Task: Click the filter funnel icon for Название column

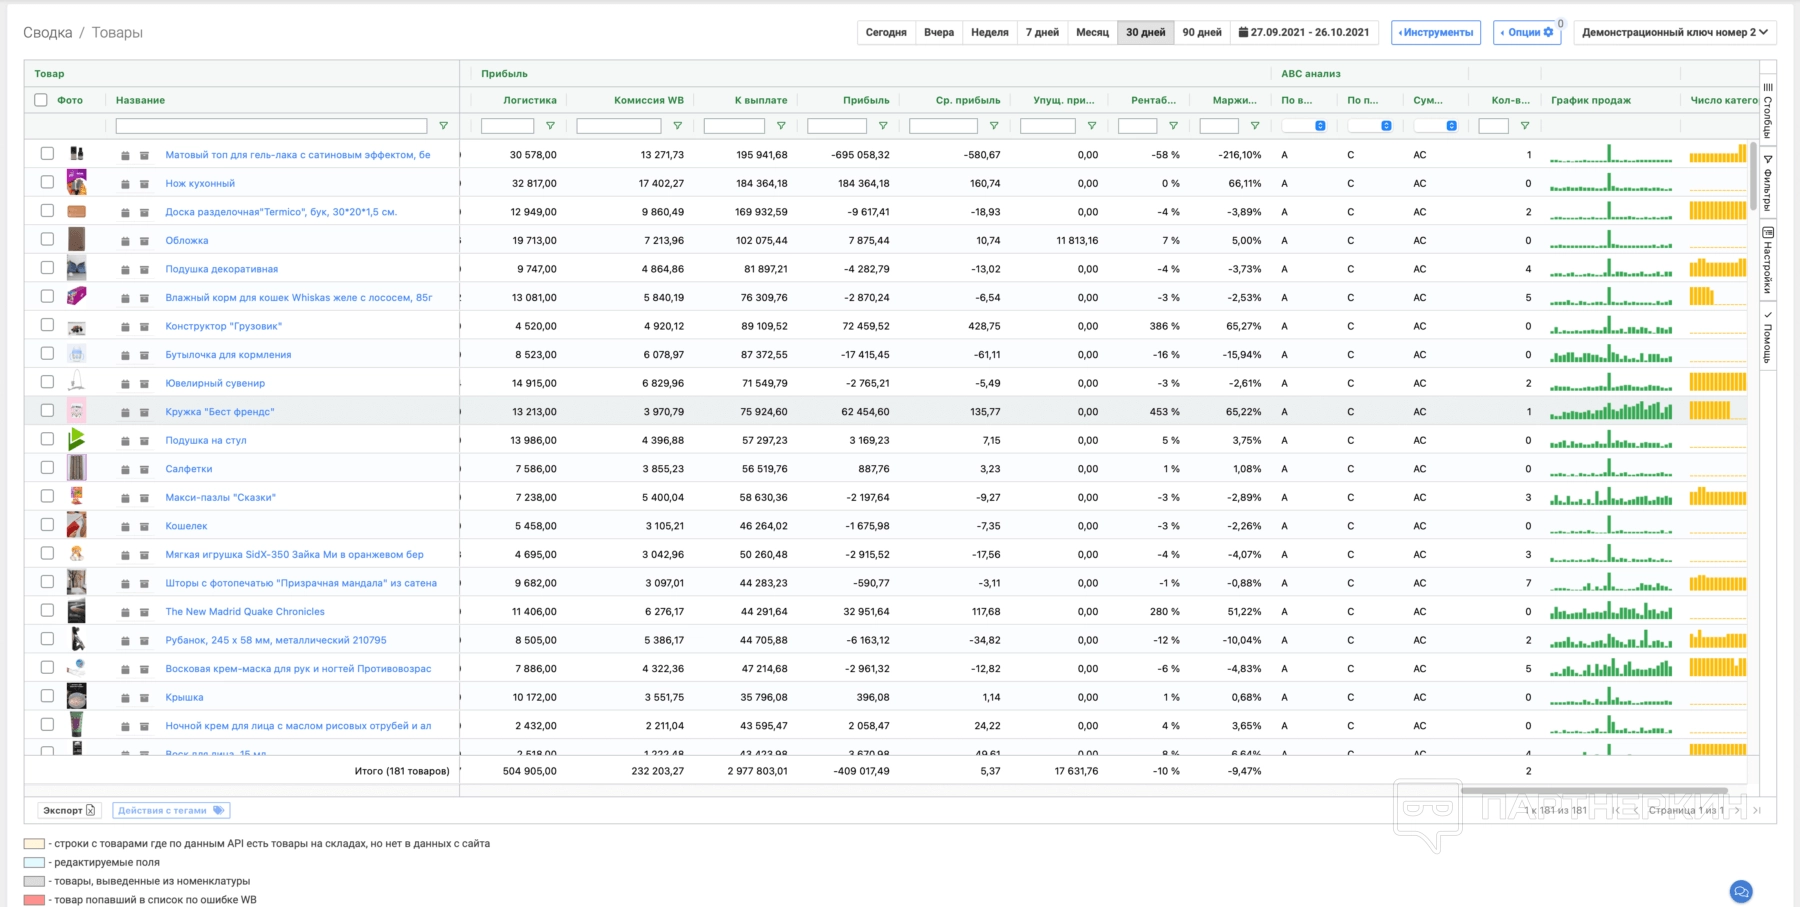Action: tap(443, 126)
